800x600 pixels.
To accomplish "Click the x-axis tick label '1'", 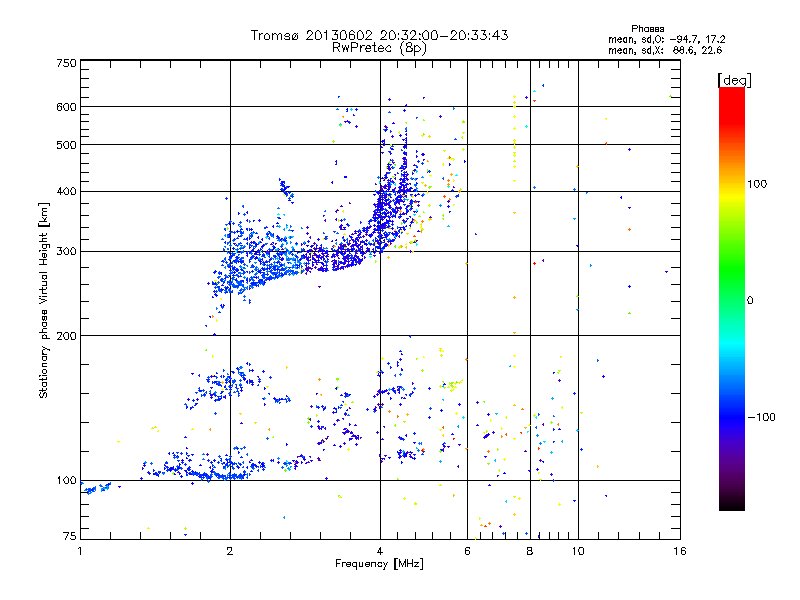I will (80, 551).
